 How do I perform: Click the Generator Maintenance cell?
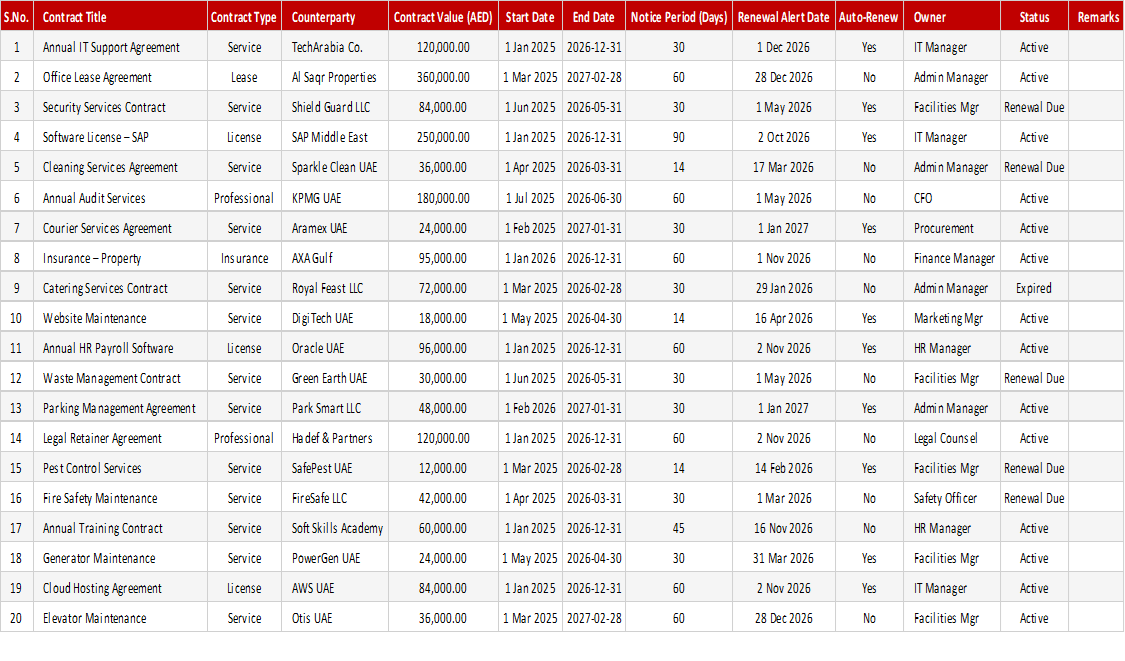(x=121, y=558)
